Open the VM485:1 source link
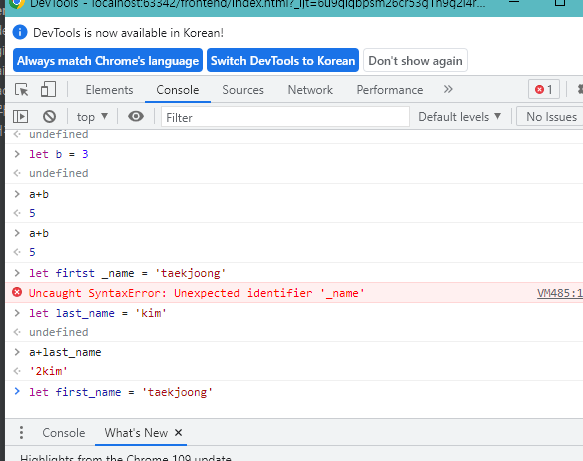This screenshot has width=583, height=461. click(560, 293)
